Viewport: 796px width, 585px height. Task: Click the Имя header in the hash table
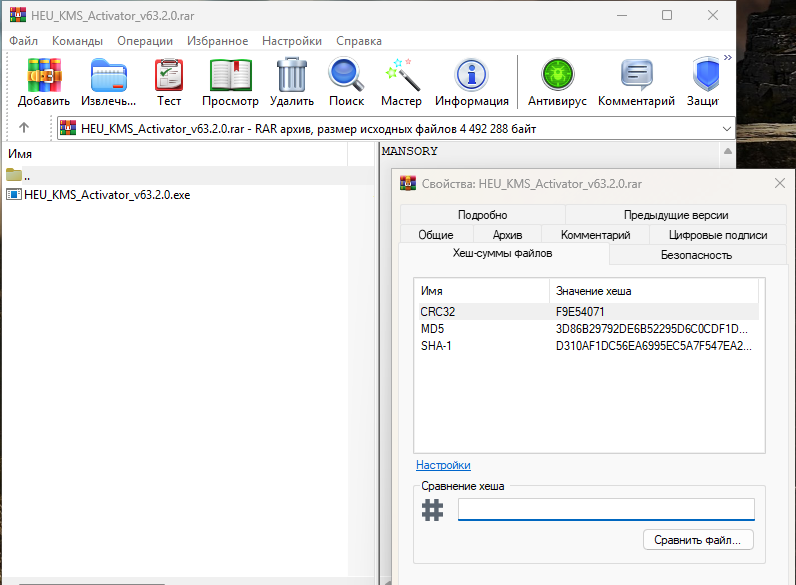point(482,291)
